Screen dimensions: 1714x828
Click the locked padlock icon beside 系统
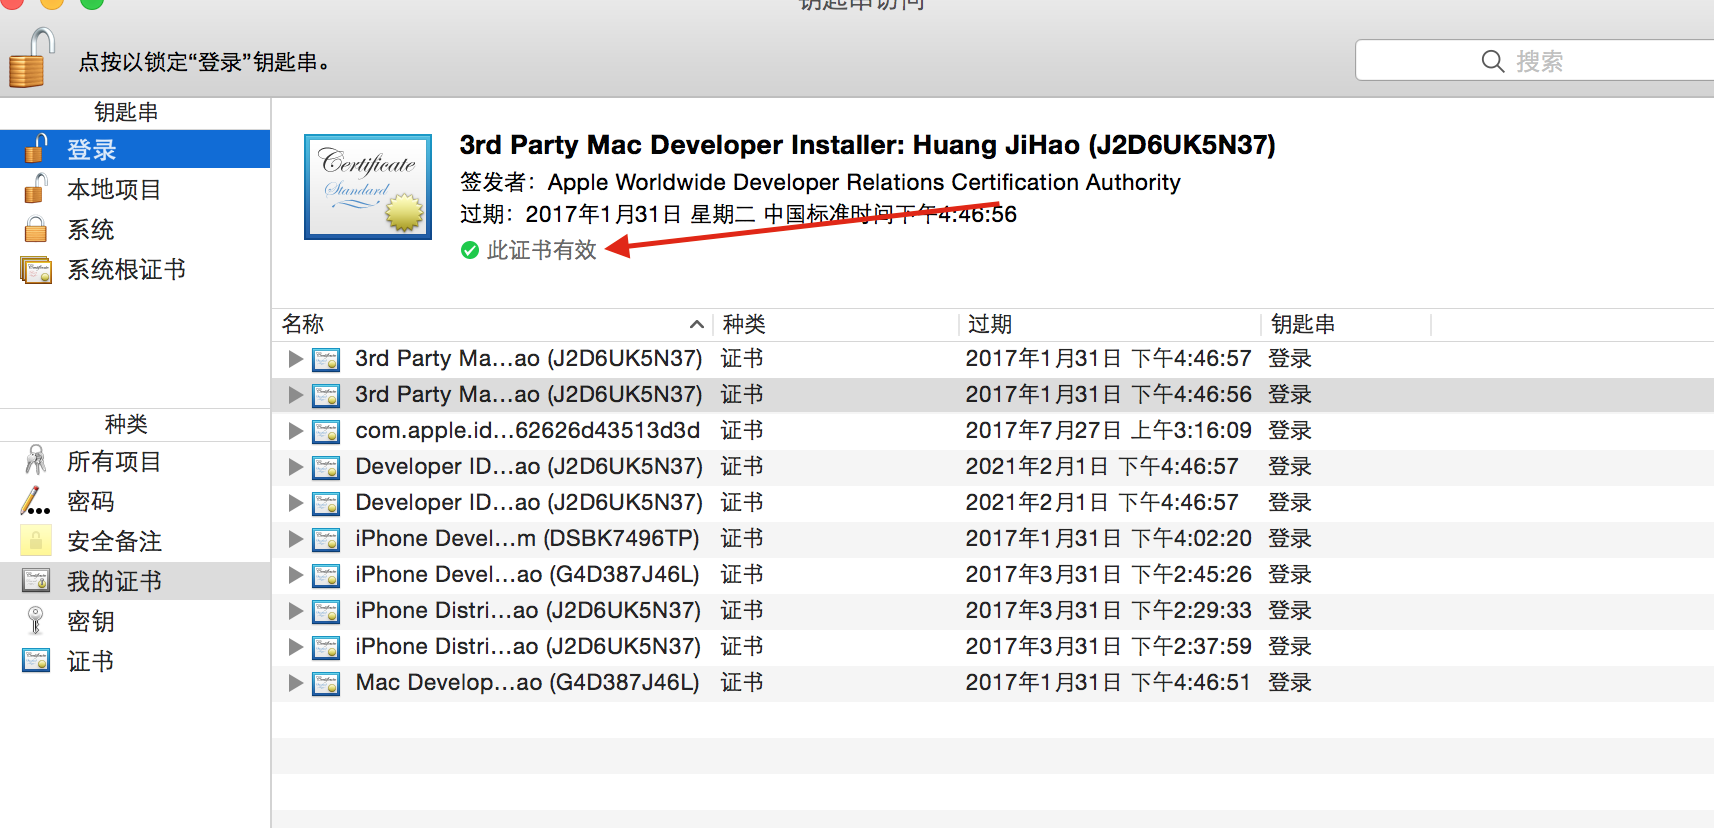(36, 229)
